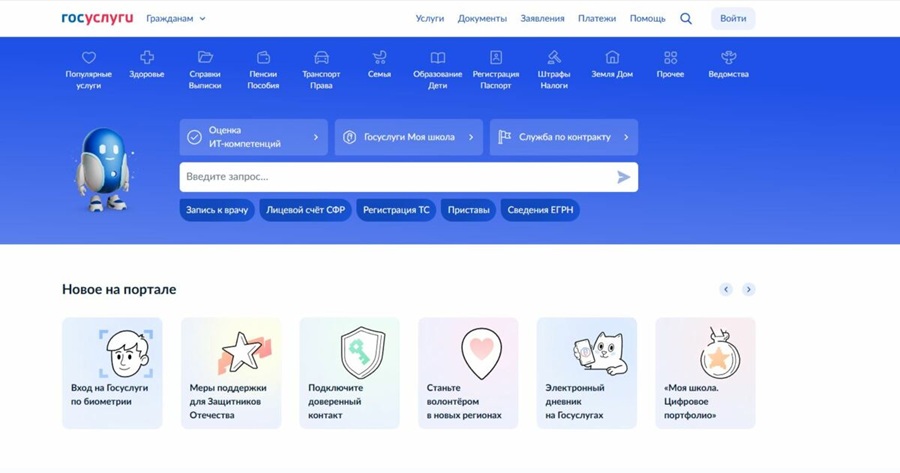Open the Семья stroller icon
900x473 pixels.
pos(379,58)
